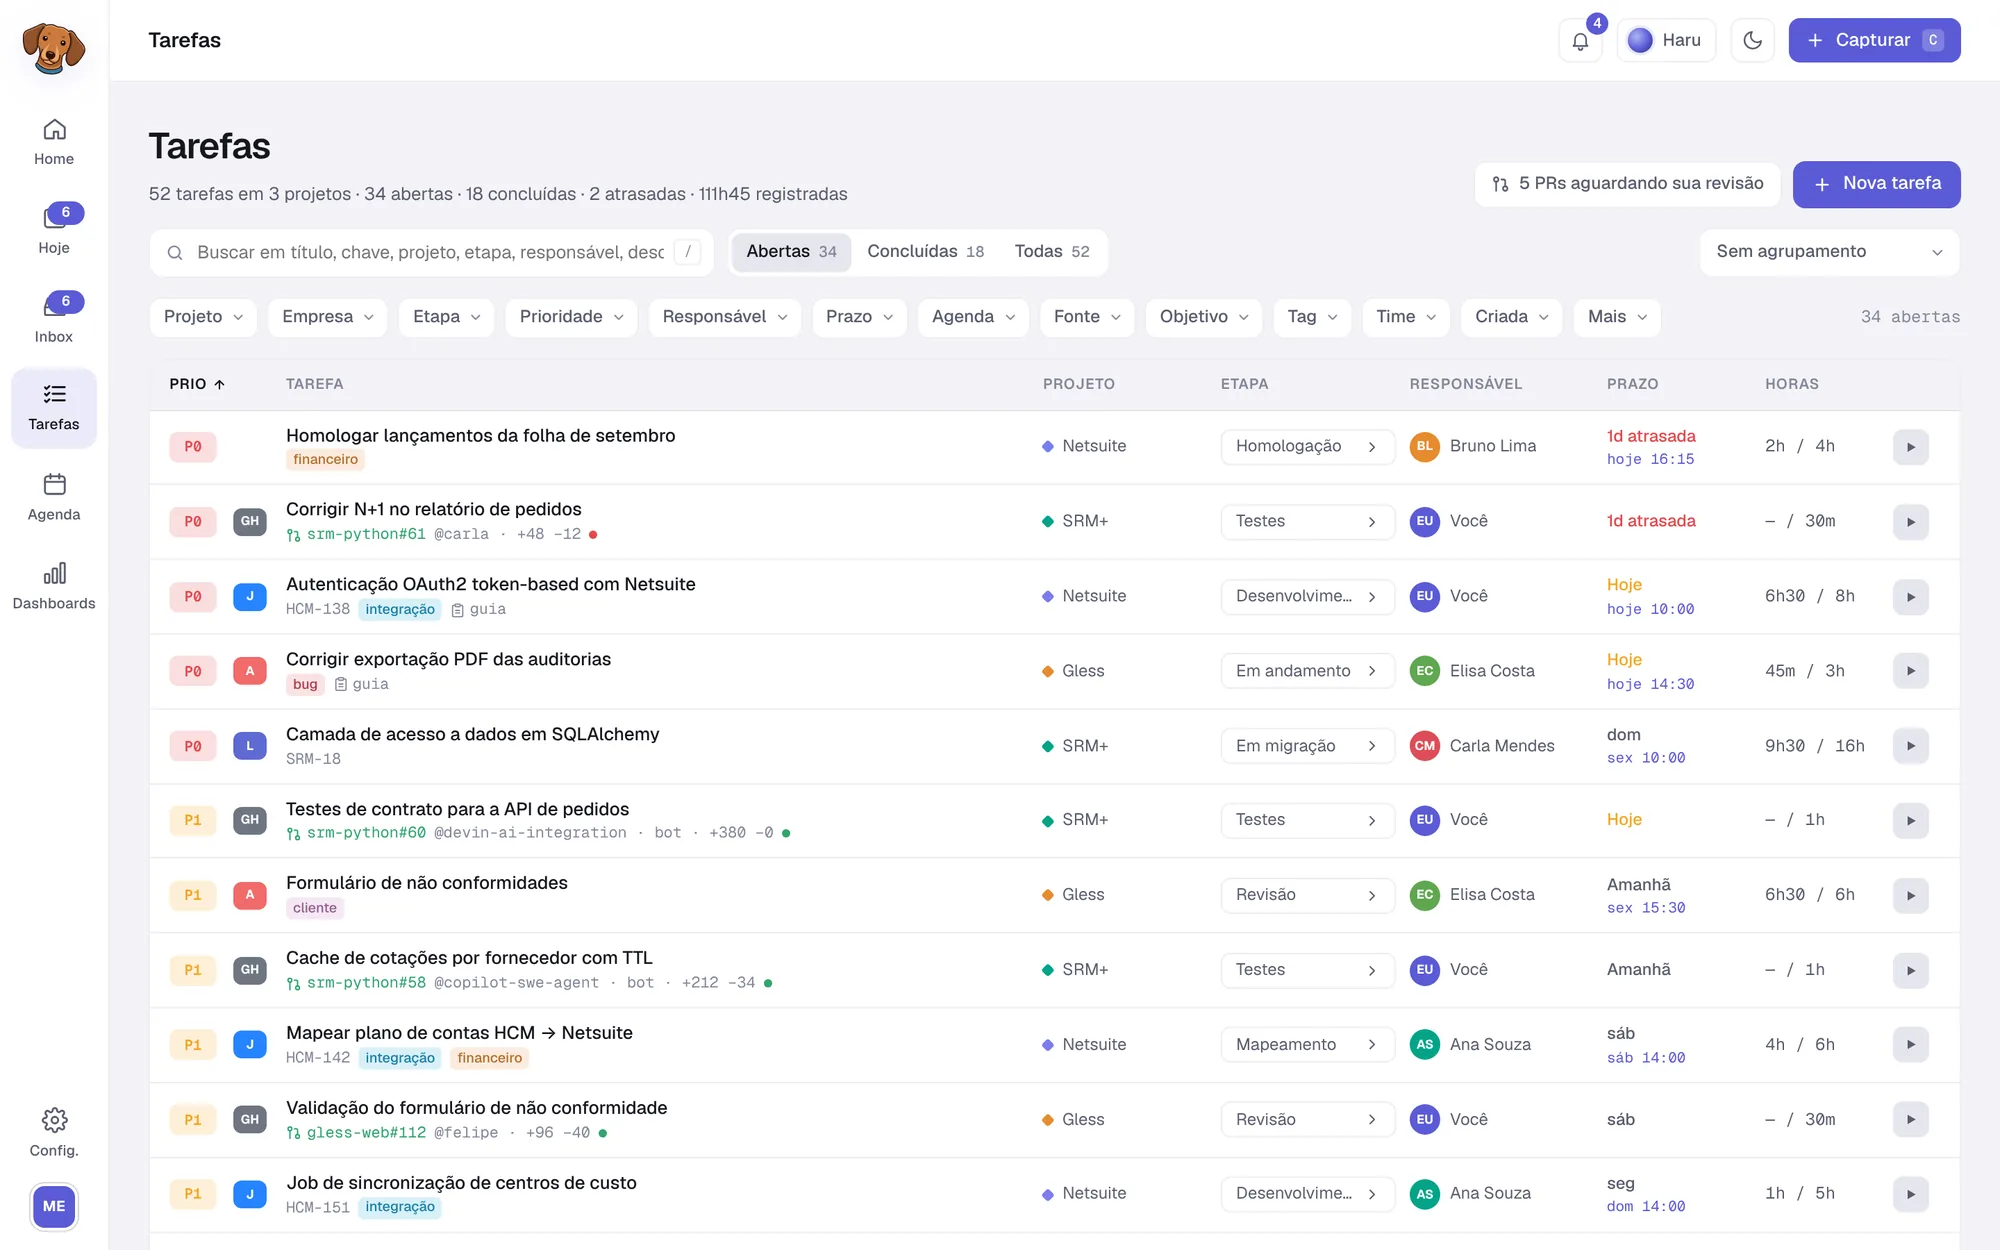This screenshot has height=1250, width=2000.
Task: Click the Nova tarefa button
Action: pyautogui.click(x=1876, y=184)
